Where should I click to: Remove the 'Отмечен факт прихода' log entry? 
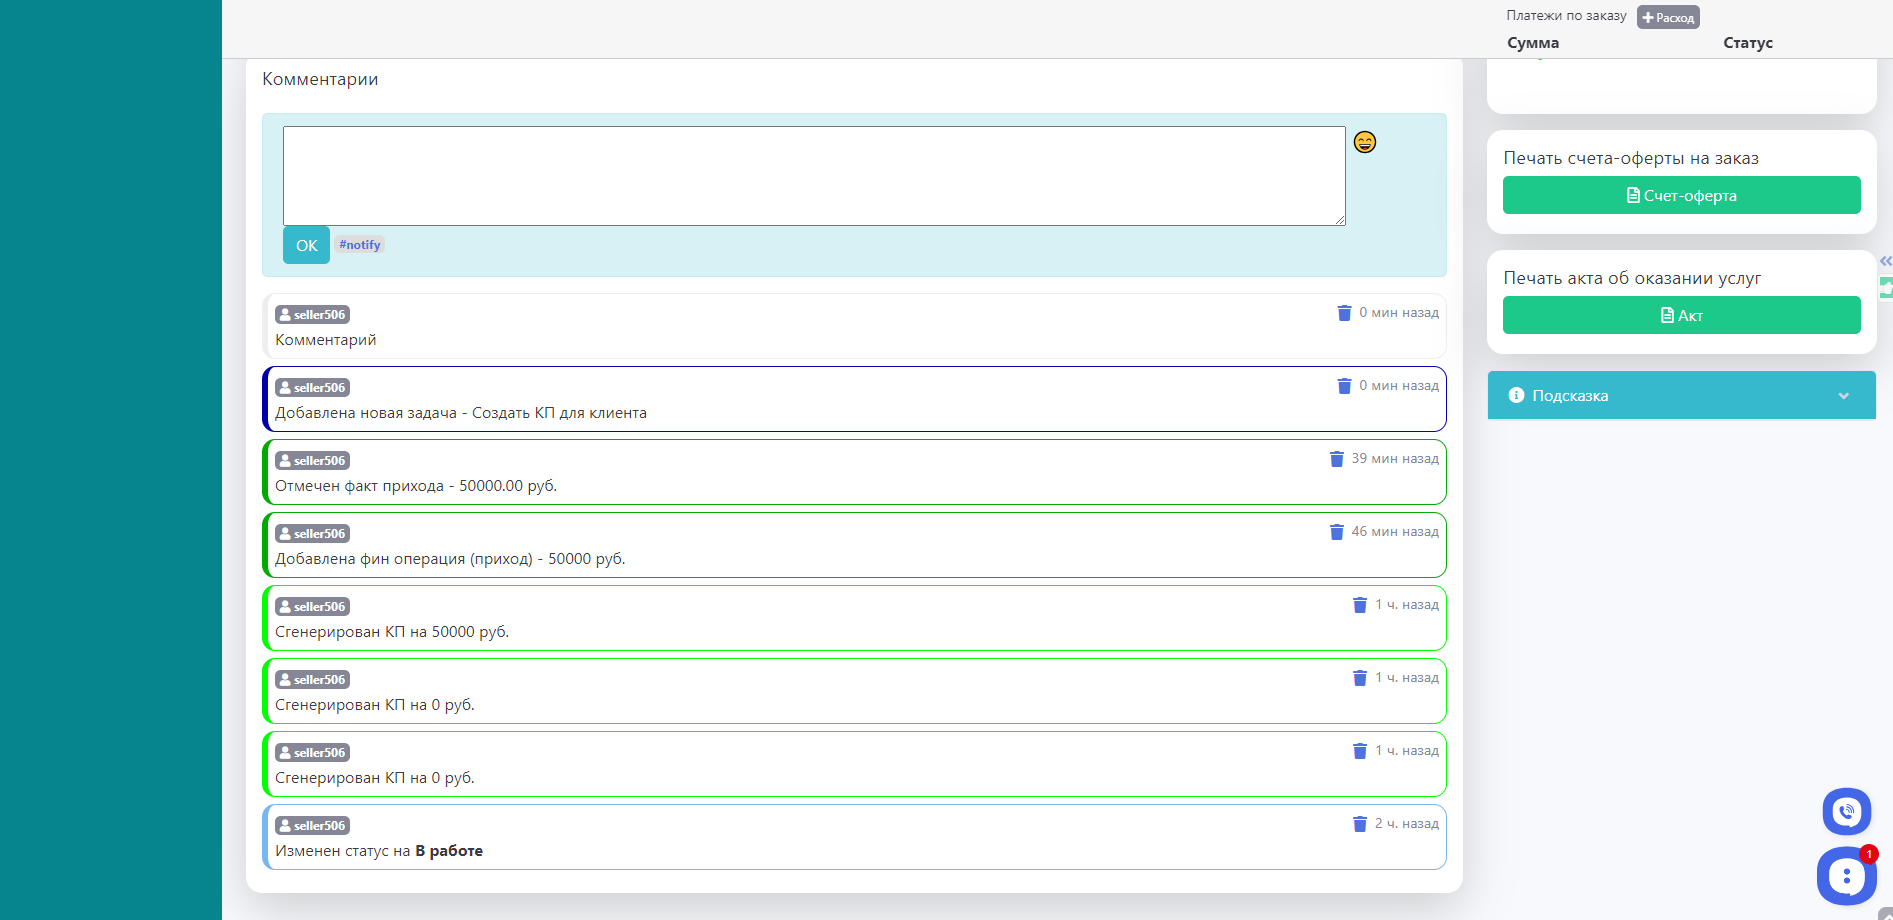(1336, 459)
